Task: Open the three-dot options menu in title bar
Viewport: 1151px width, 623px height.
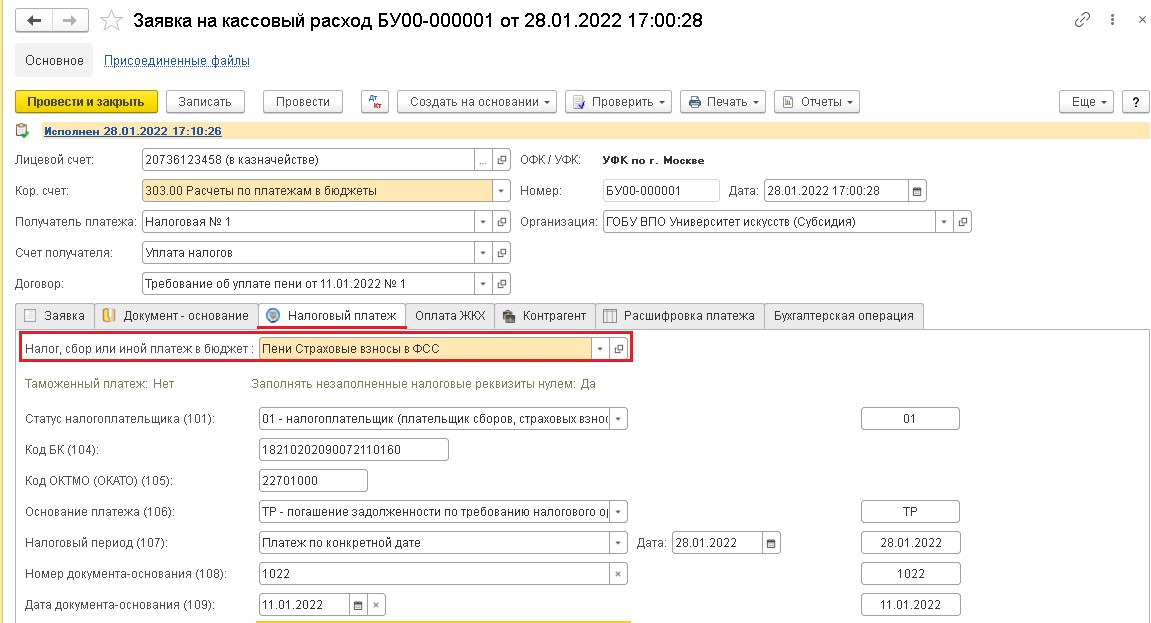Action: click(x=1113, y=20)
